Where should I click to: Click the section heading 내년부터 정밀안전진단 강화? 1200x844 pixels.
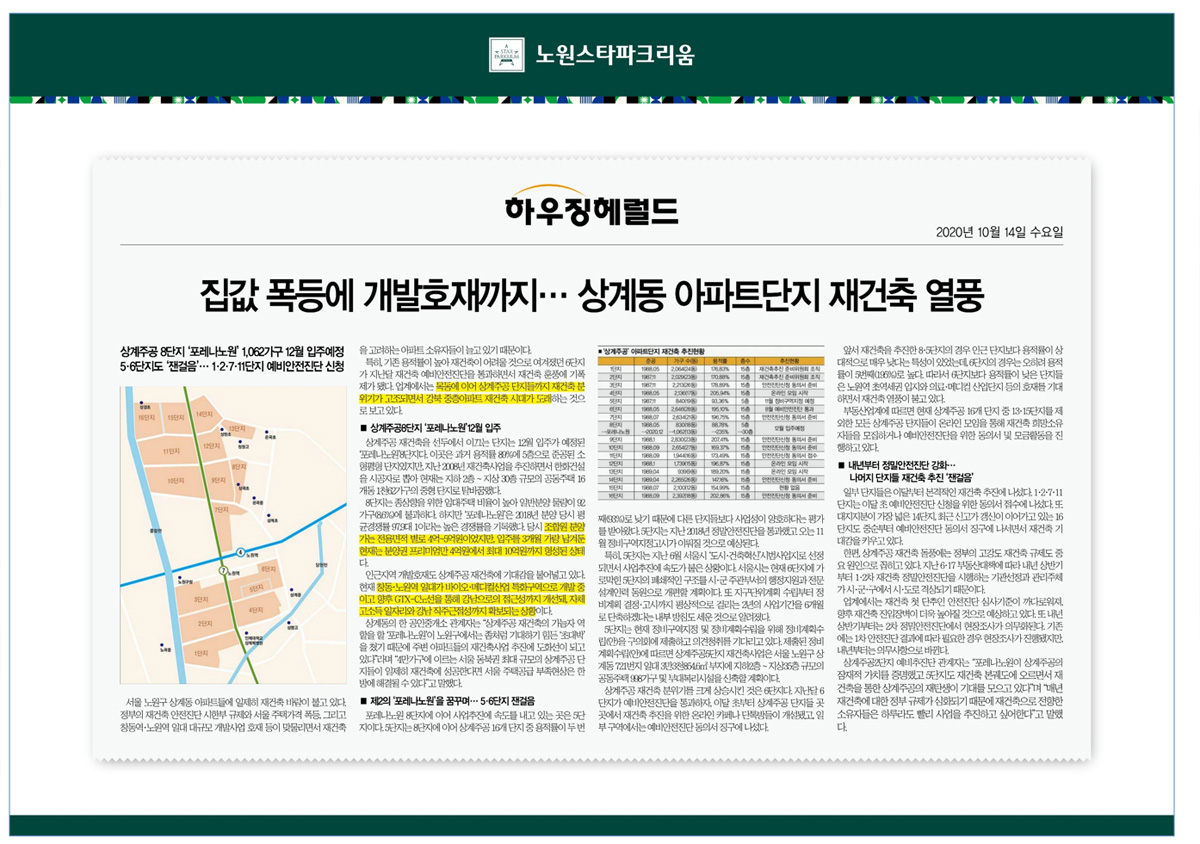(895, 465)
